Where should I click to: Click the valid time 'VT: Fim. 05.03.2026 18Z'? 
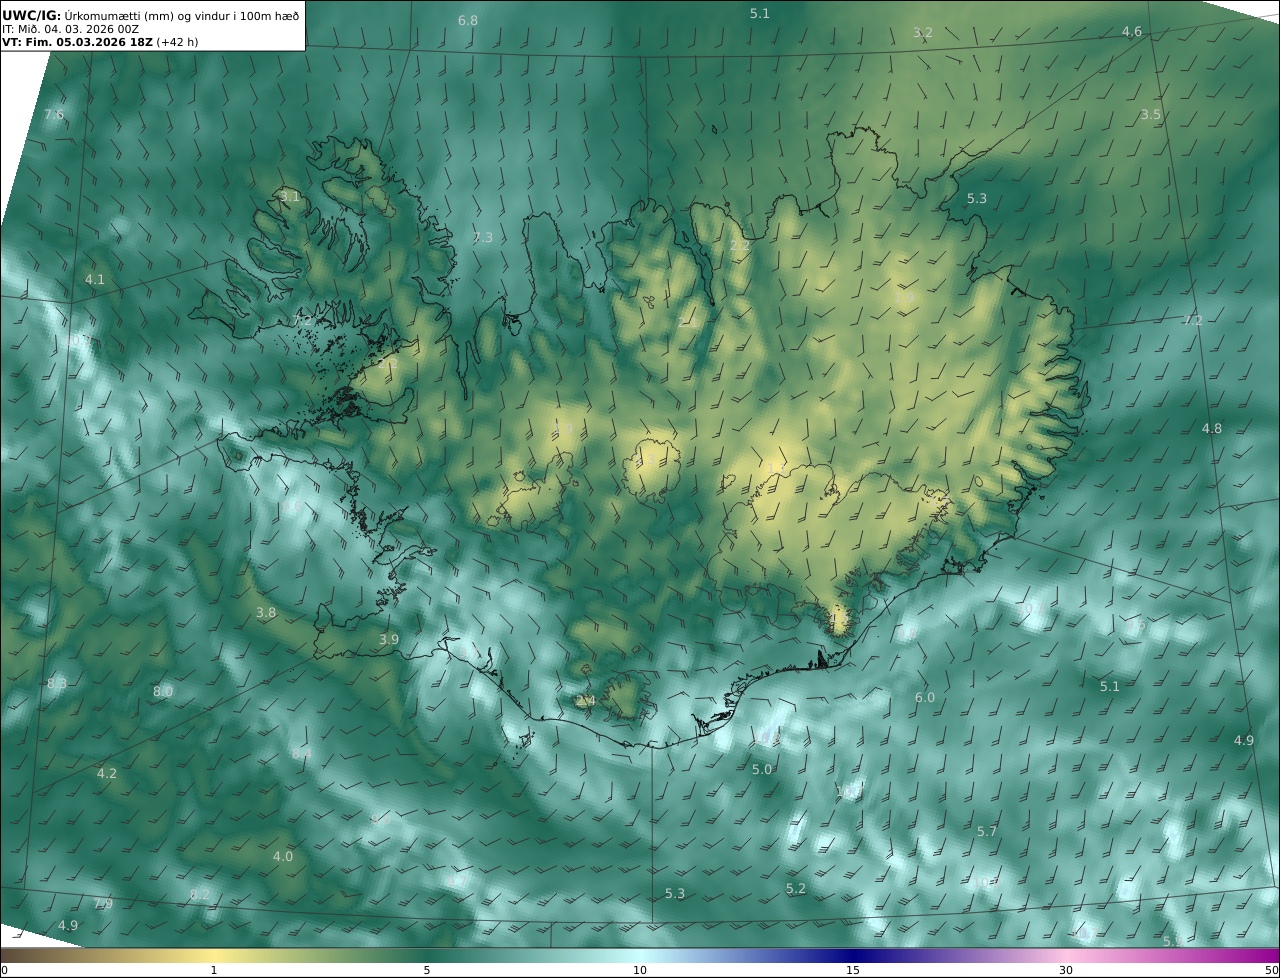coord(77,43)
